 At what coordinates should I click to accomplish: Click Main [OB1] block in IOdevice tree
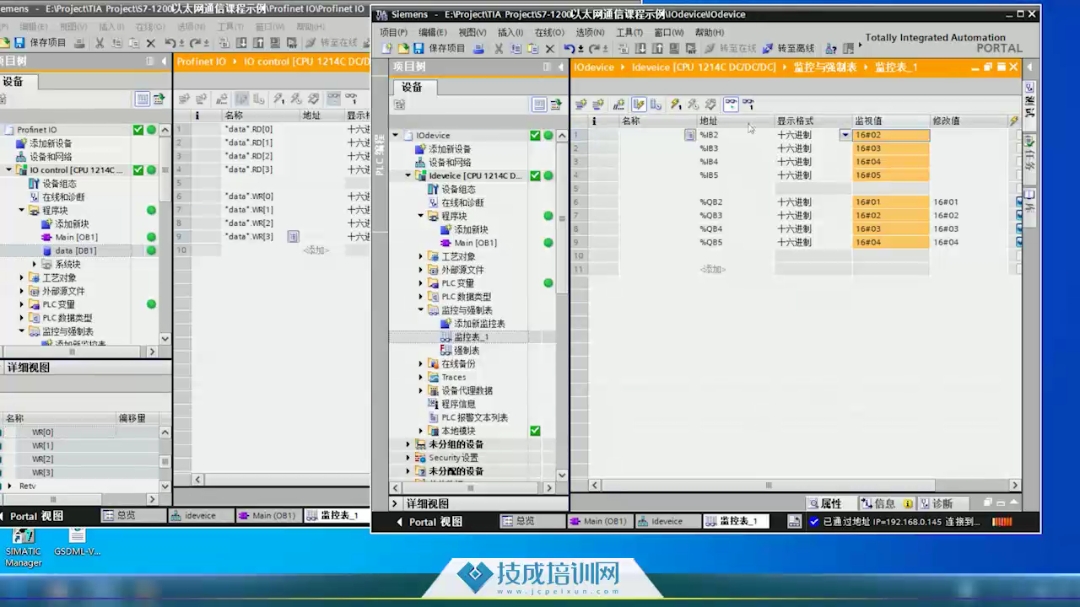[475, 243]
